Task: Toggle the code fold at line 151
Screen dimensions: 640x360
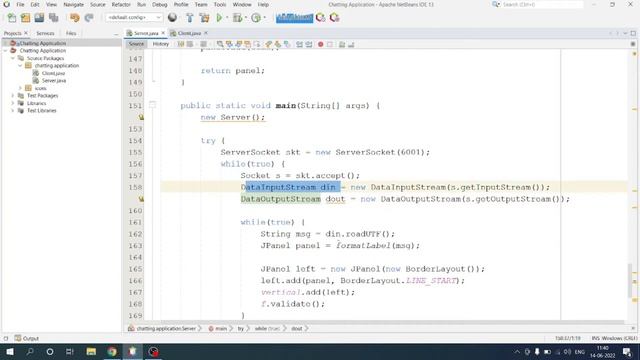Action: (x=152, y=105)
